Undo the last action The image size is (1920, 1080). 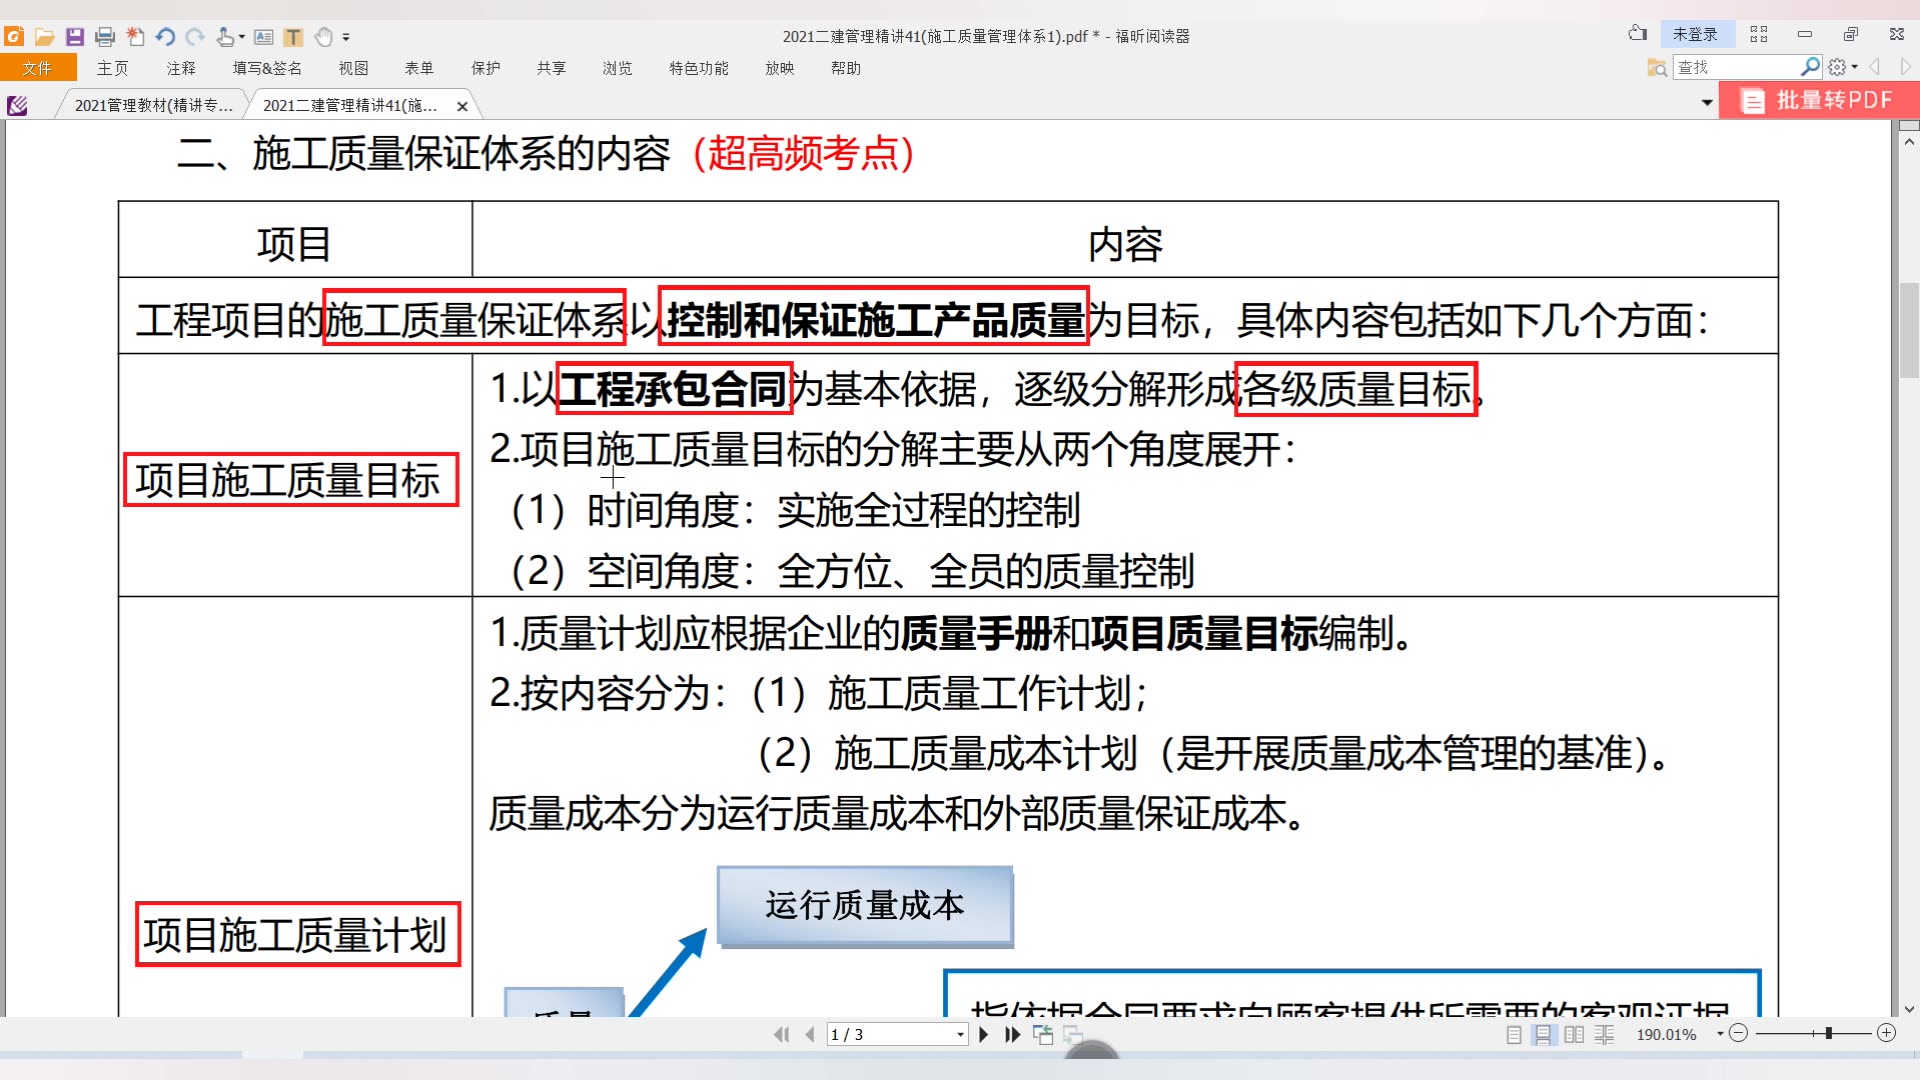click(x=165, y=37)
